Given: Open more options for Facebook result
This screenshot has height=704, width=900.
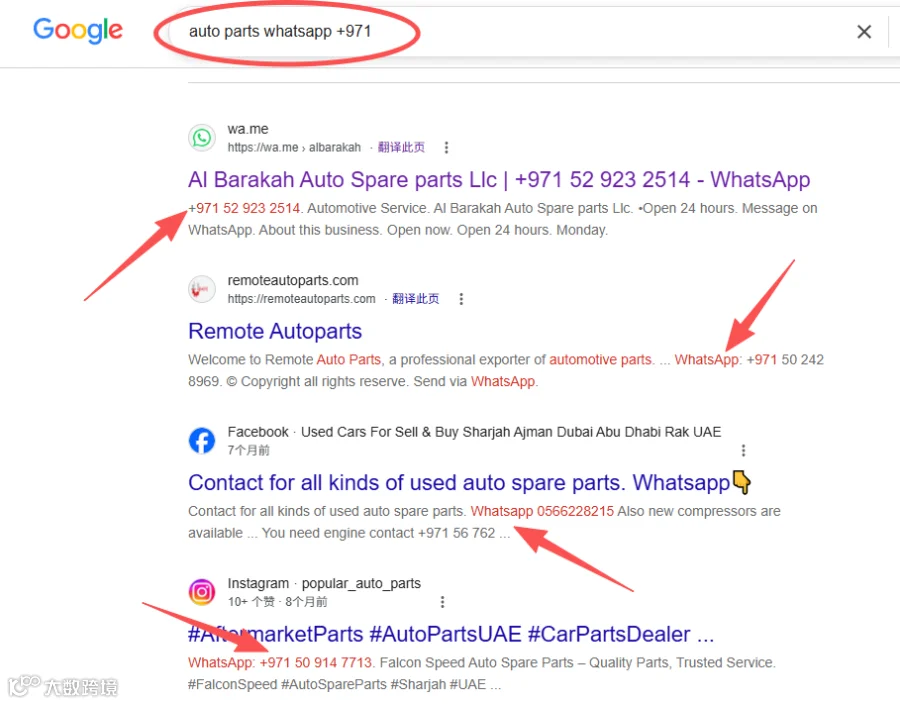Looking at the screenshot, I should pos(743,450).
